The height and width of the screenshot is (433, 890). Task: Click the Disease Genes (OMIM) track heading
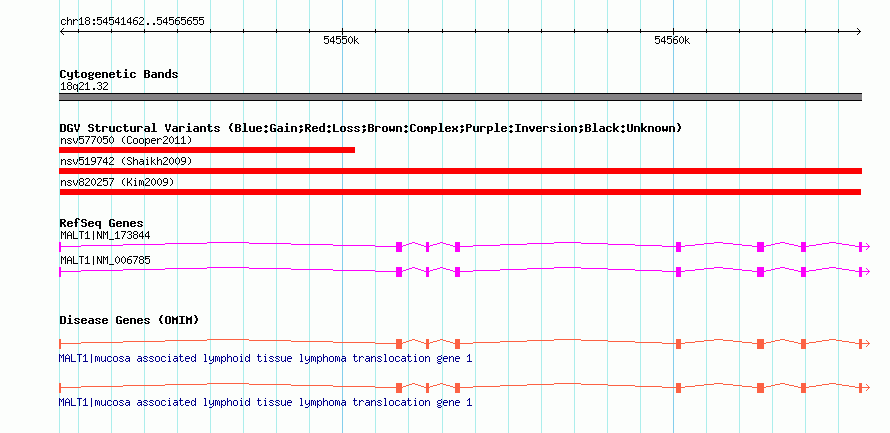(x=129, y=320)
